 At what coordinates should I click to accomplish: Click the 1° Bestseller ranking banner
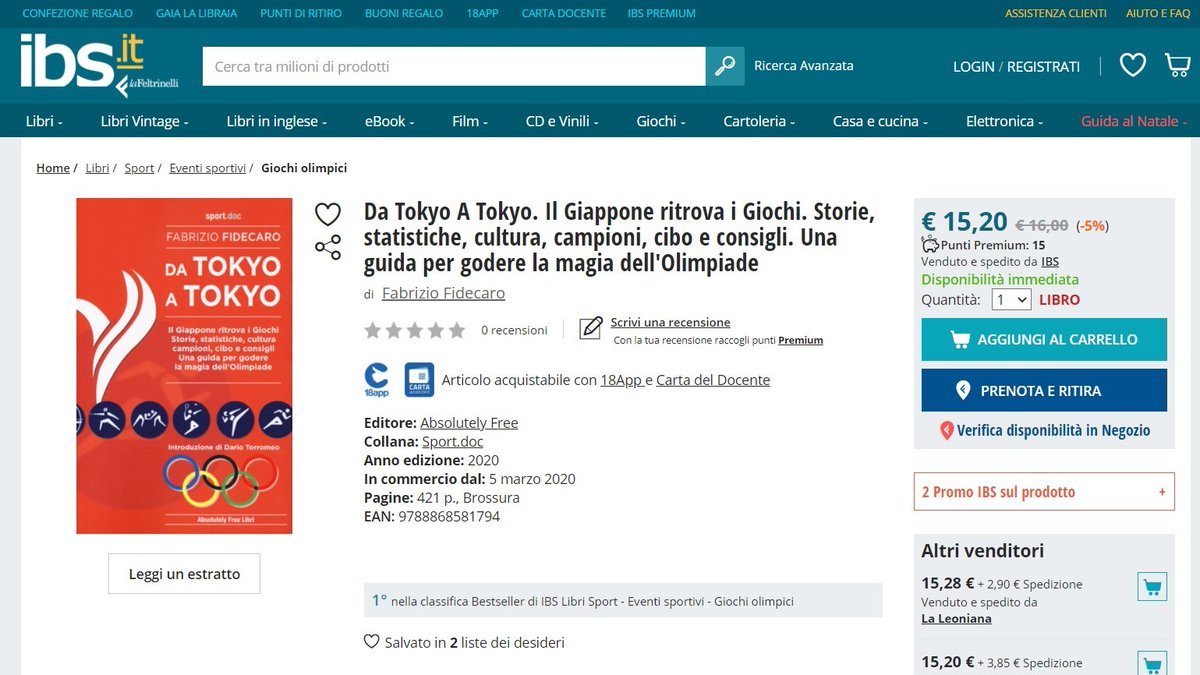623,601
